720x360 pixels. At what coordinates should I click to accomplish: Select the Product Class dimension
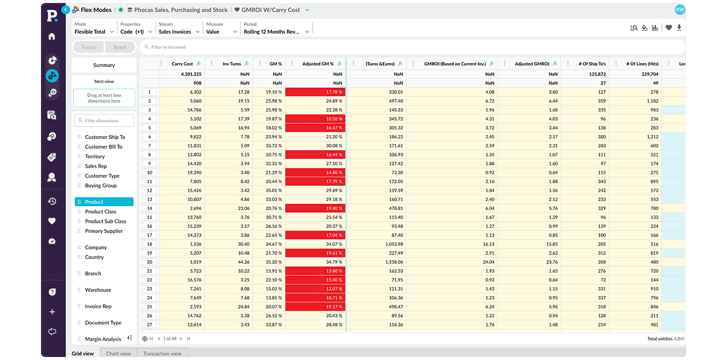[x=101, y=212]
